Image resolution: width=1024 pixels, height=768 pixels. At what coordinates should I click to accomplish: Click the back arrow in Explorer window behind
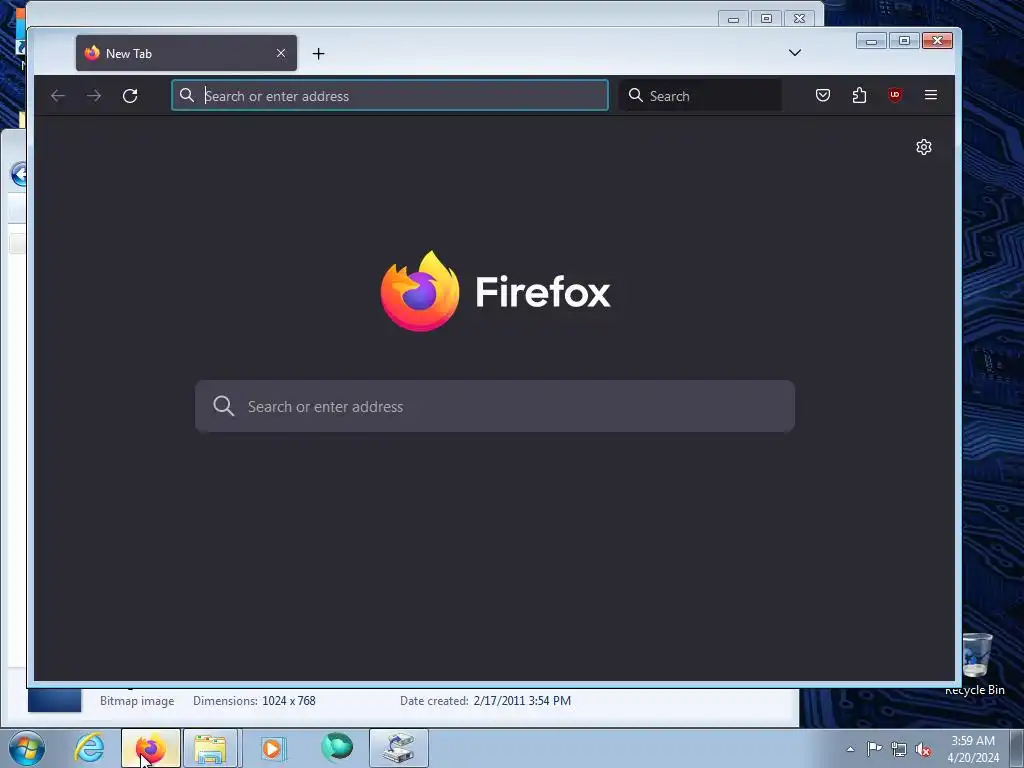click(x=20, y=174)
